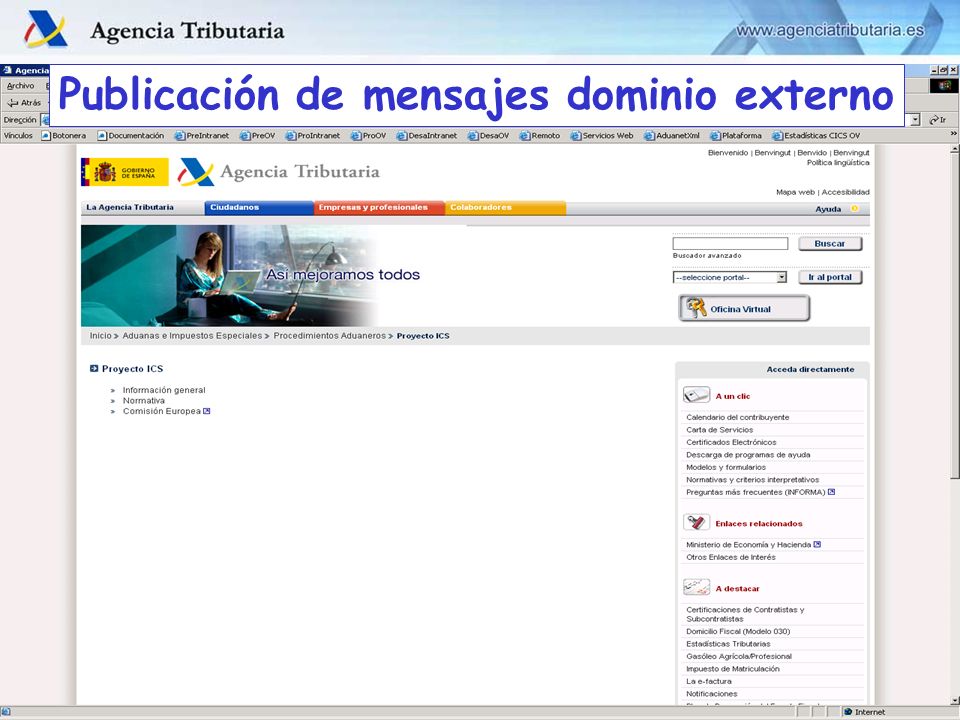This screenshot has width=960, height=720.
Task: Open Ministerio de Economía y Hacienda link
Action: tap(748, 544)
